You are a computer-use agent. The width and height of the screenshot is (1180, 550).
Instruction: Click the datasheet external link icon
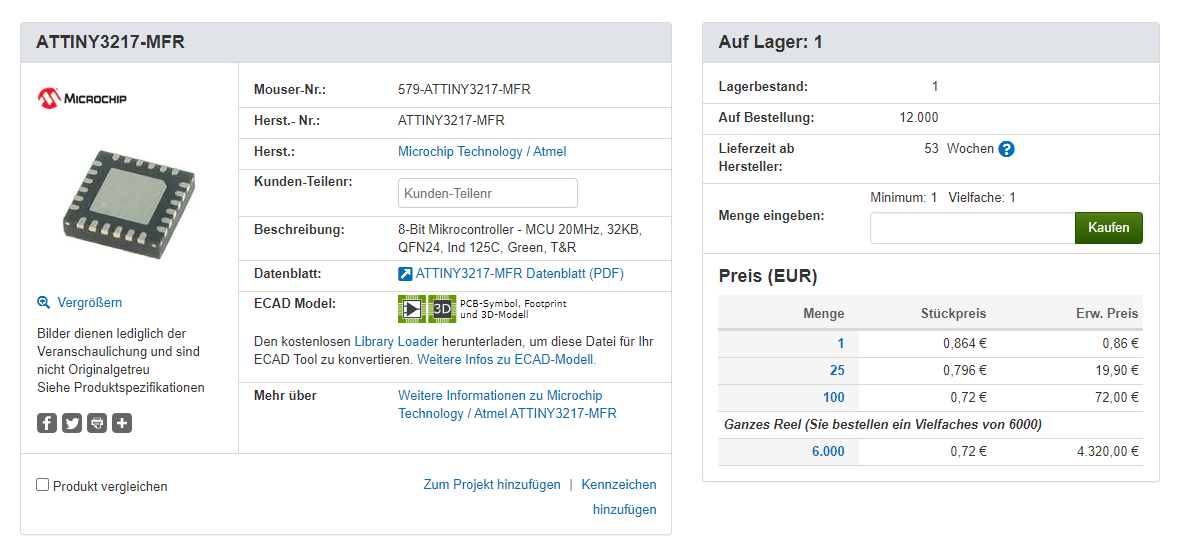click(405, 274)
